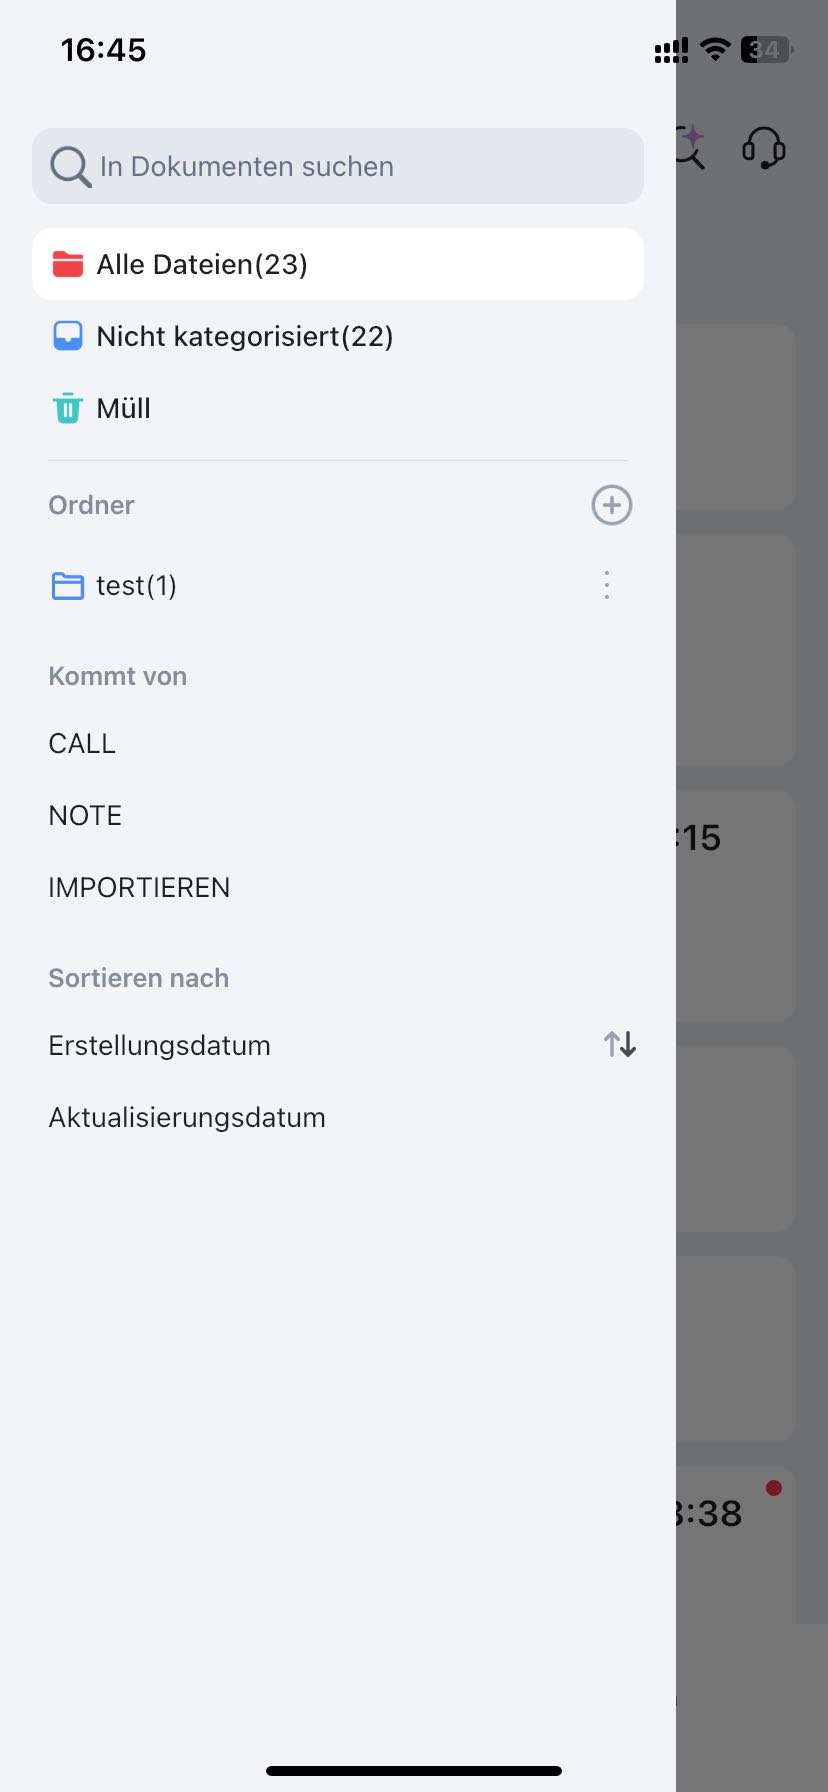Sort by Aktualisierungsdatum
This screenshot has height=1792, width=828.
[187, 1117]
